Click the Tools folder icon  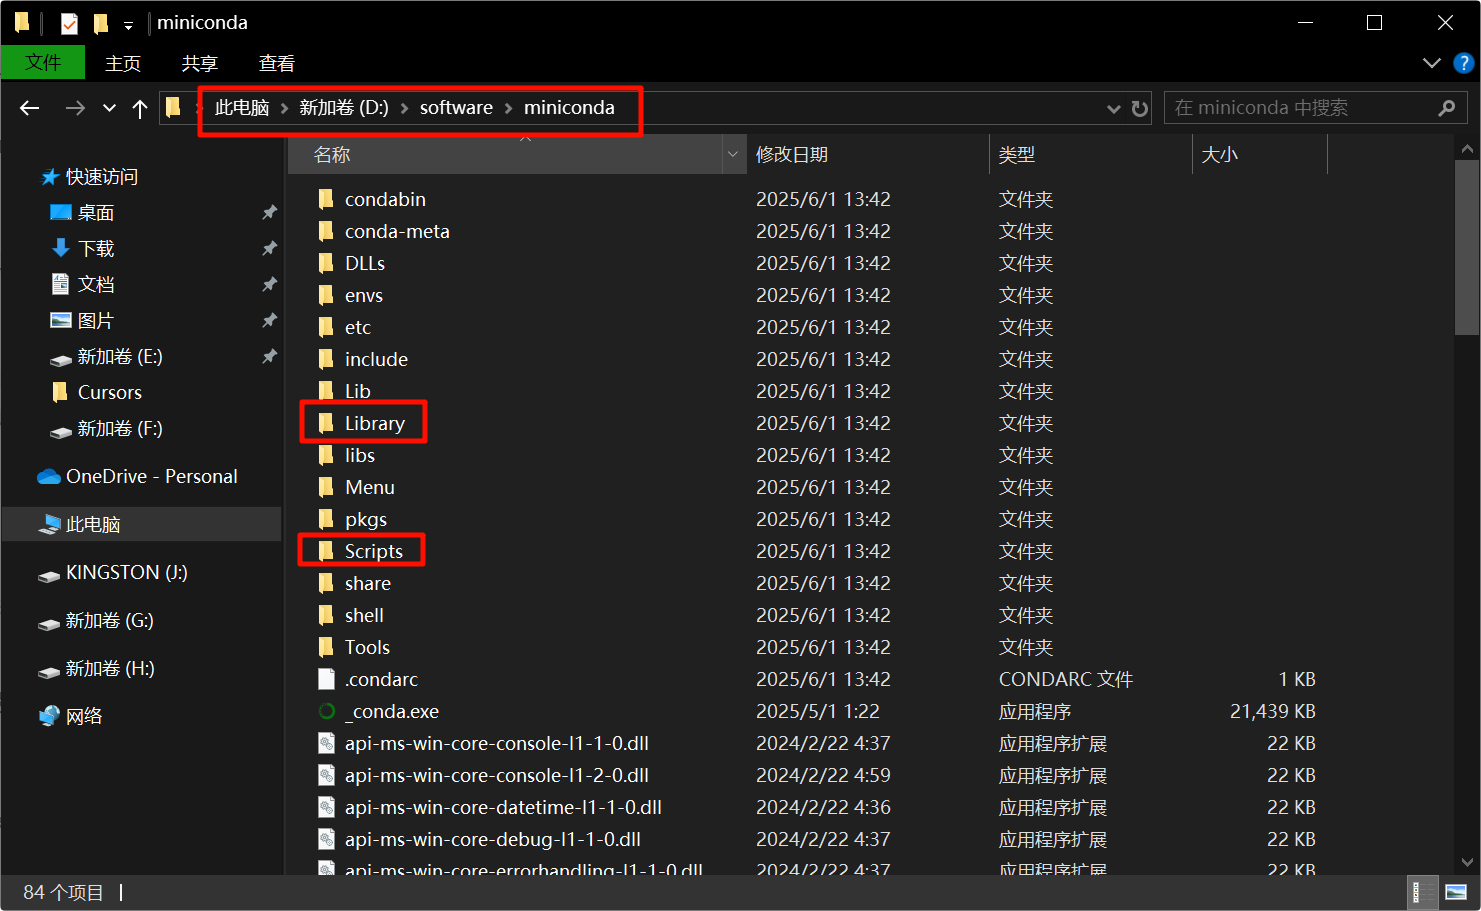tap(326, 647)
